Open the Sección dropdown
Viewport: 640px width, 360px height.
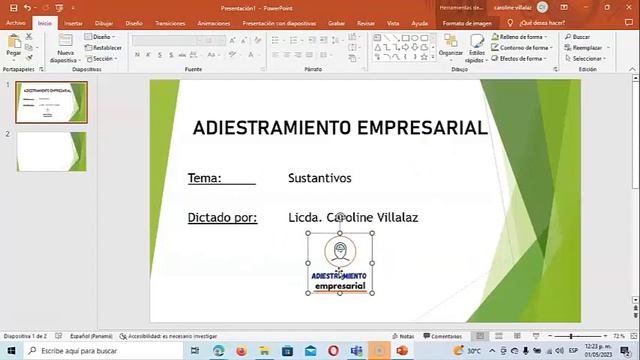tap(102, 59)
